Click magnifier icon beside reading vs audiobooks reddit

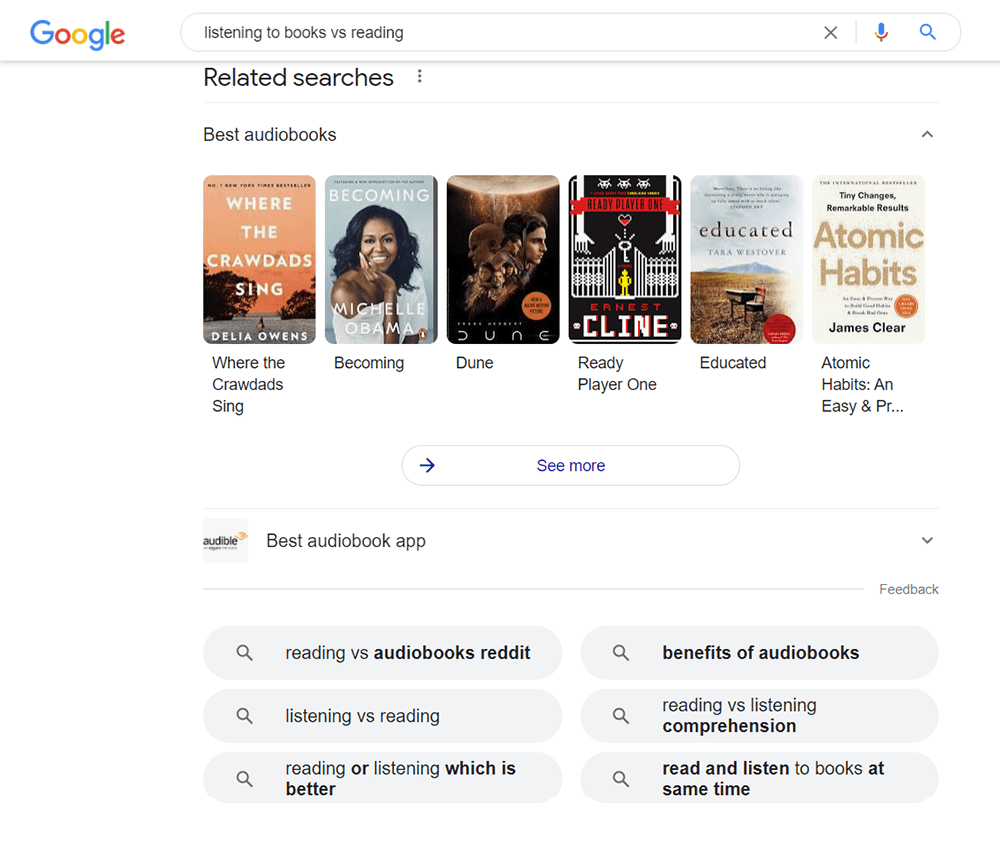[244, 652]
